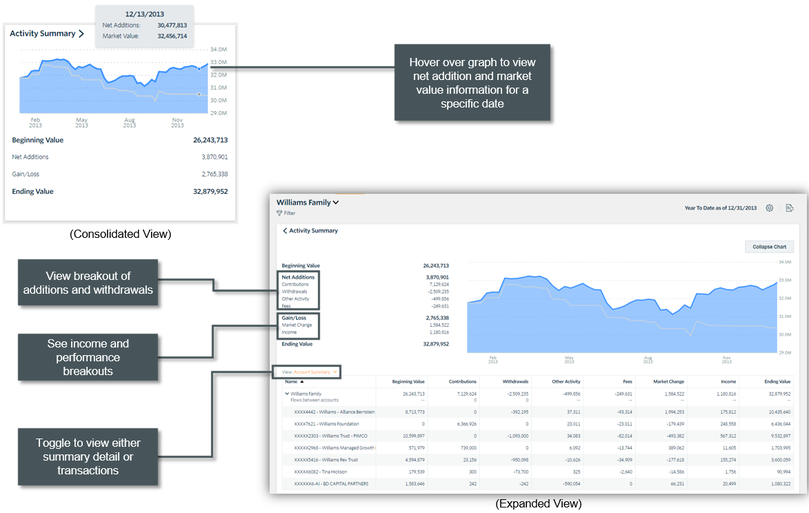This screenshot has height=513, width=809.
Task: Click the Filter funnel icon
Action: pos(279,213)
